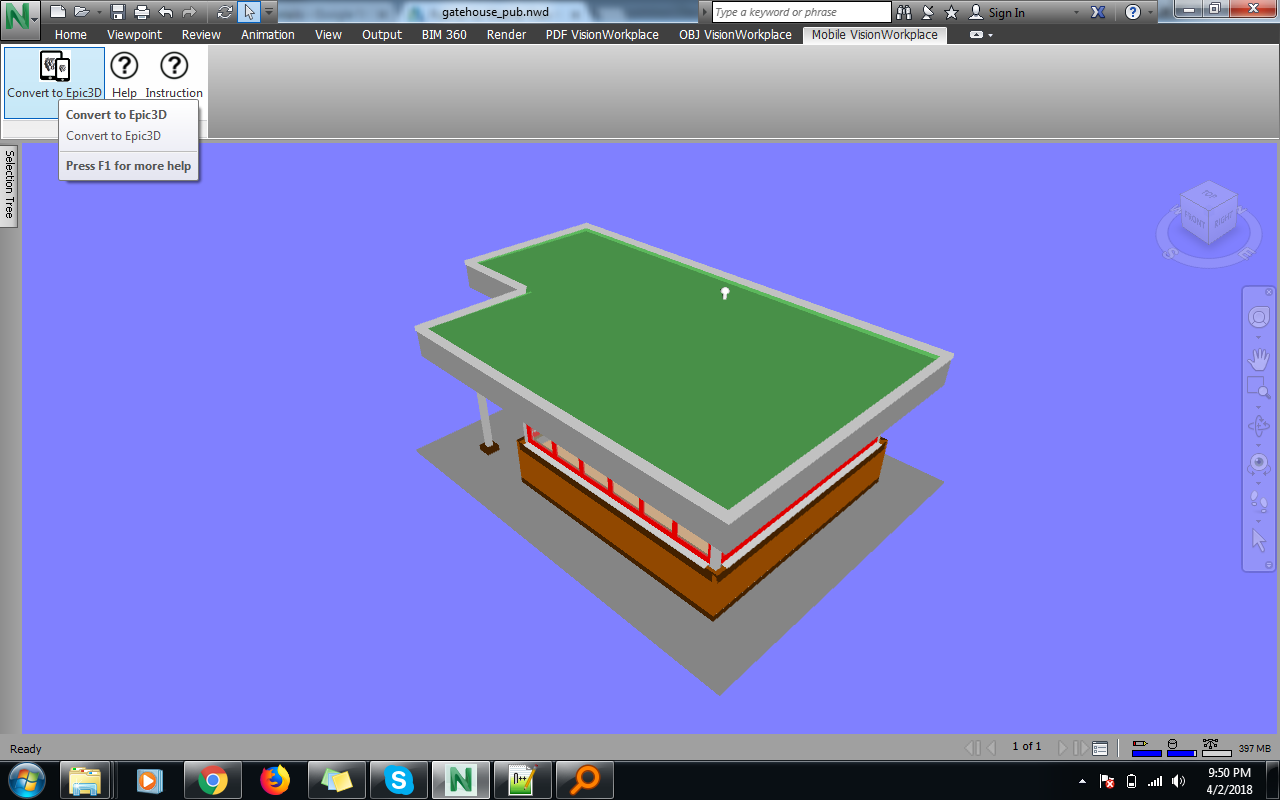Viewport: 1280px width, 800px height.
Task: Refresh the model with the circular arrows icon
Action: (x=225, y=12)
